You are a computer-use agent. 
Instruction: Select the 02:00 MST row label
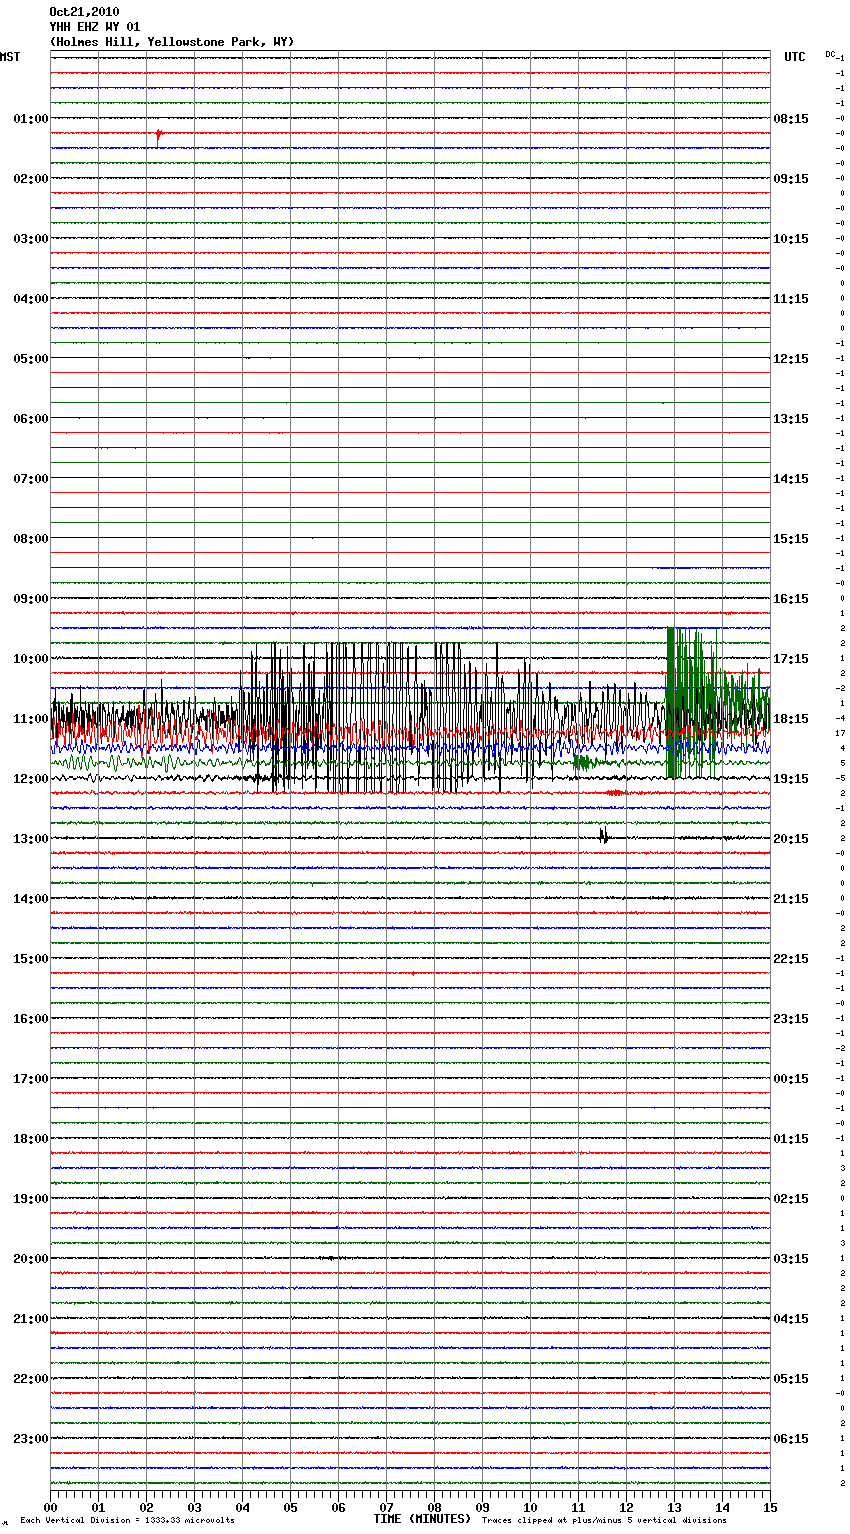tap(31, 179)
